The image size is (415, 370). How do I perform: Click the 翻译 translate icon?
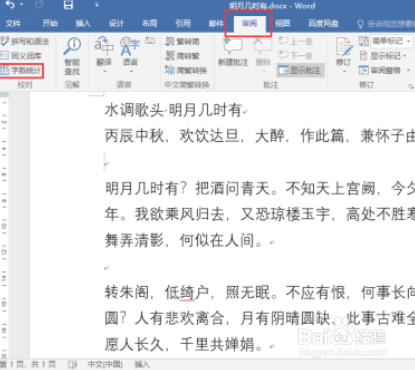pyautogui.click(x=104, y=47)
